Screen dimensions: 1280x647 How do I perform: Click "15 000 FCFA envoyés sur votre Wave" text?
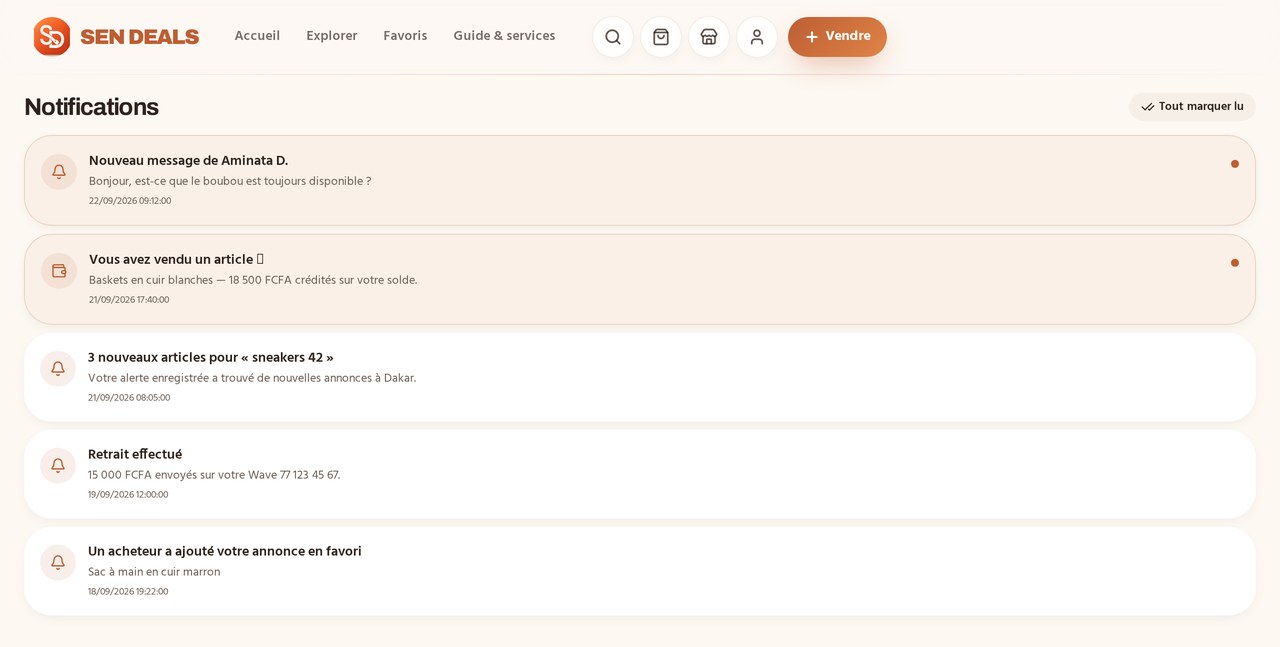pos(182,476)
